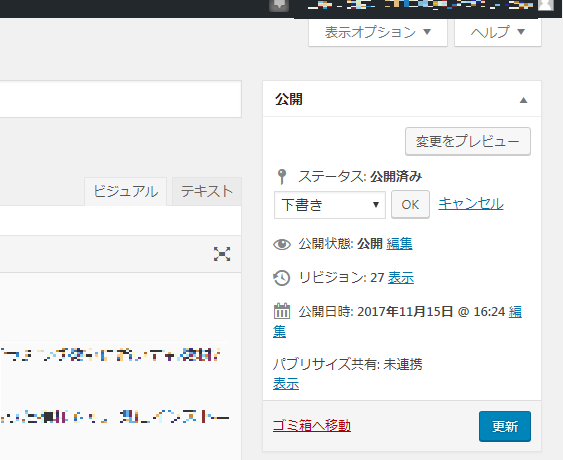Switch editor to ビジュアル tab
The width and height of the screenshot is (563, 460).
[x=126, y=191]
